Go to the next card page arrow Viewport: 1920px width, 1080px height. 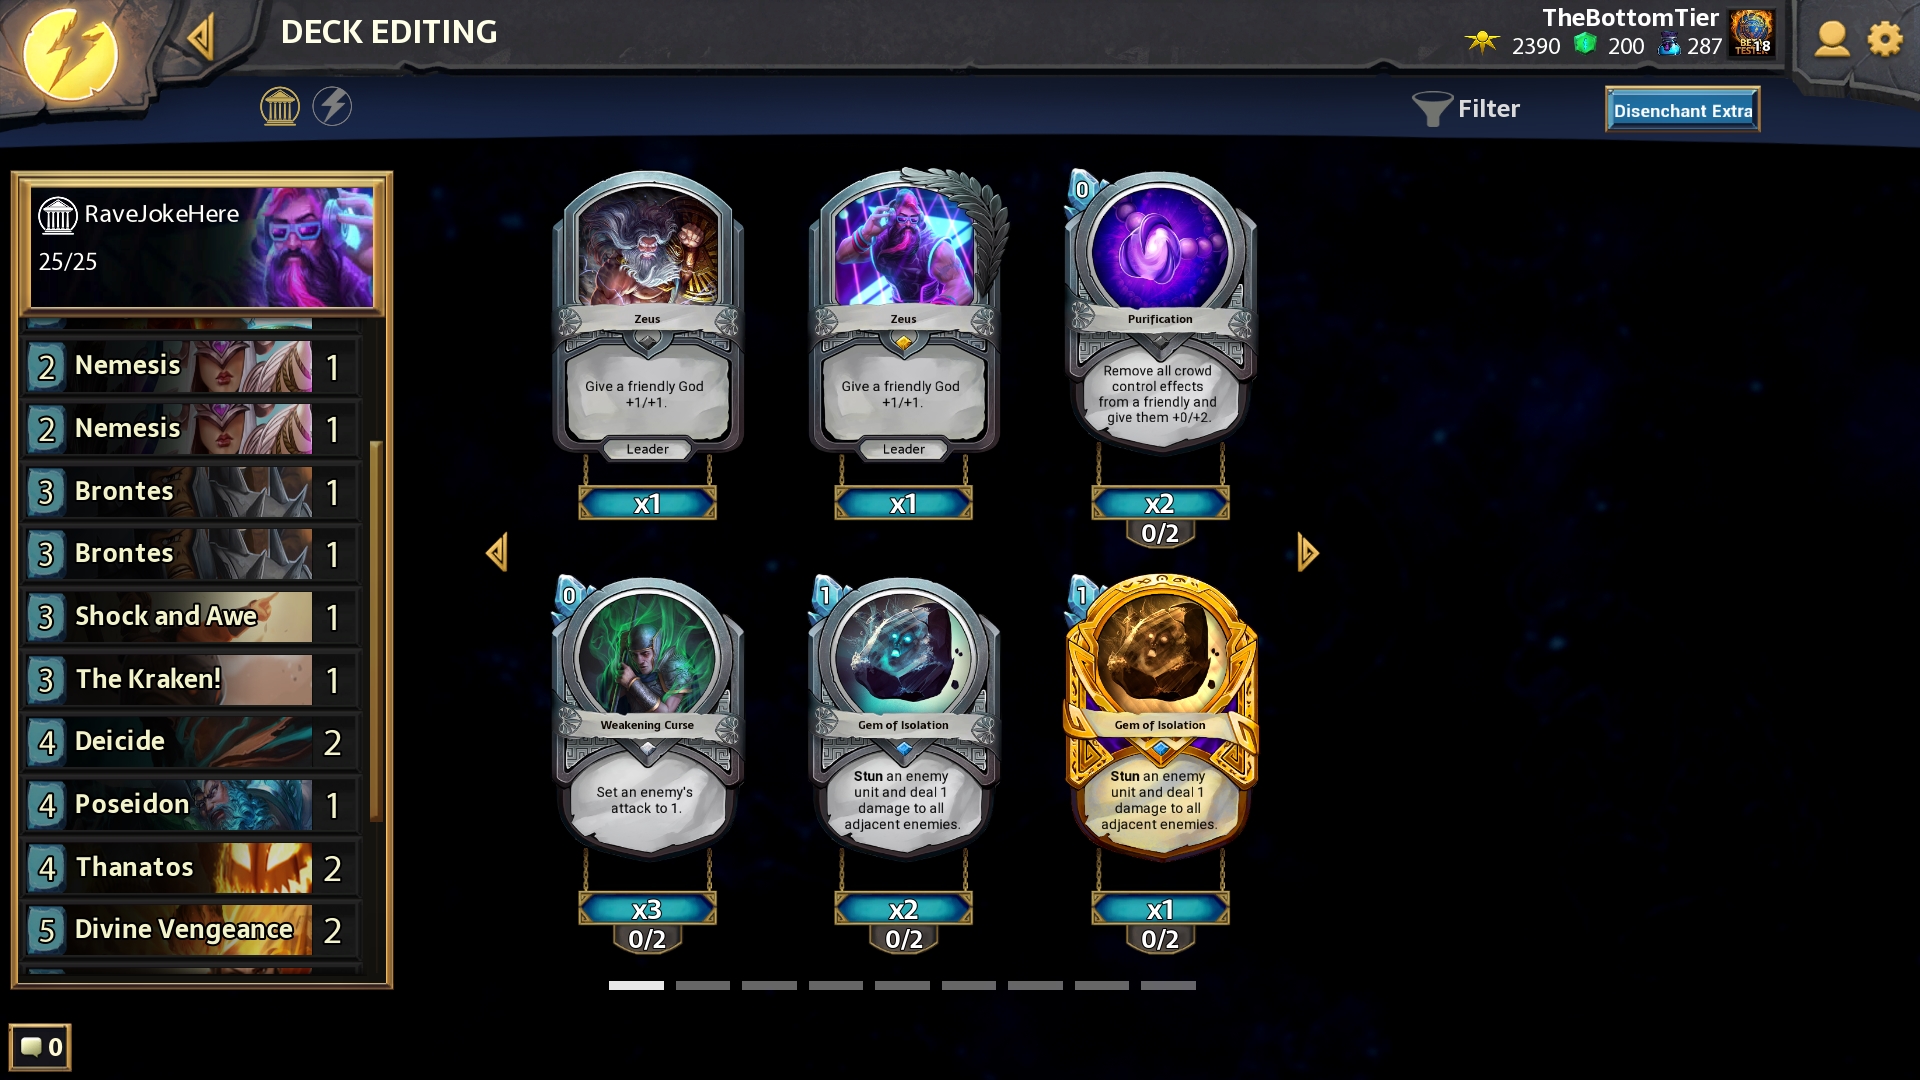coord(1308,552)
